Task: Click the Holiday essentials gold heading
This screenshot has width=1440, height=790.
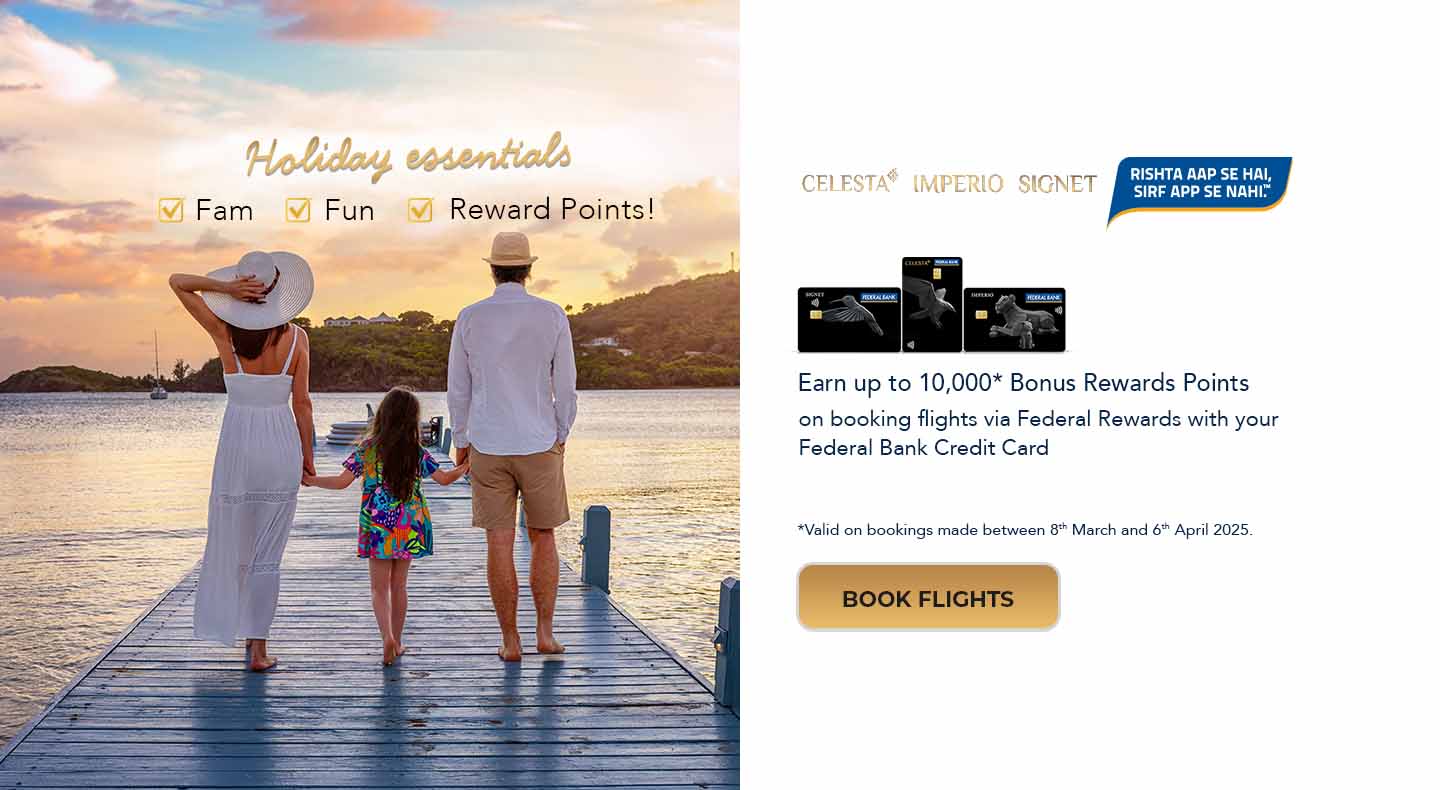Action: [408, 156]
